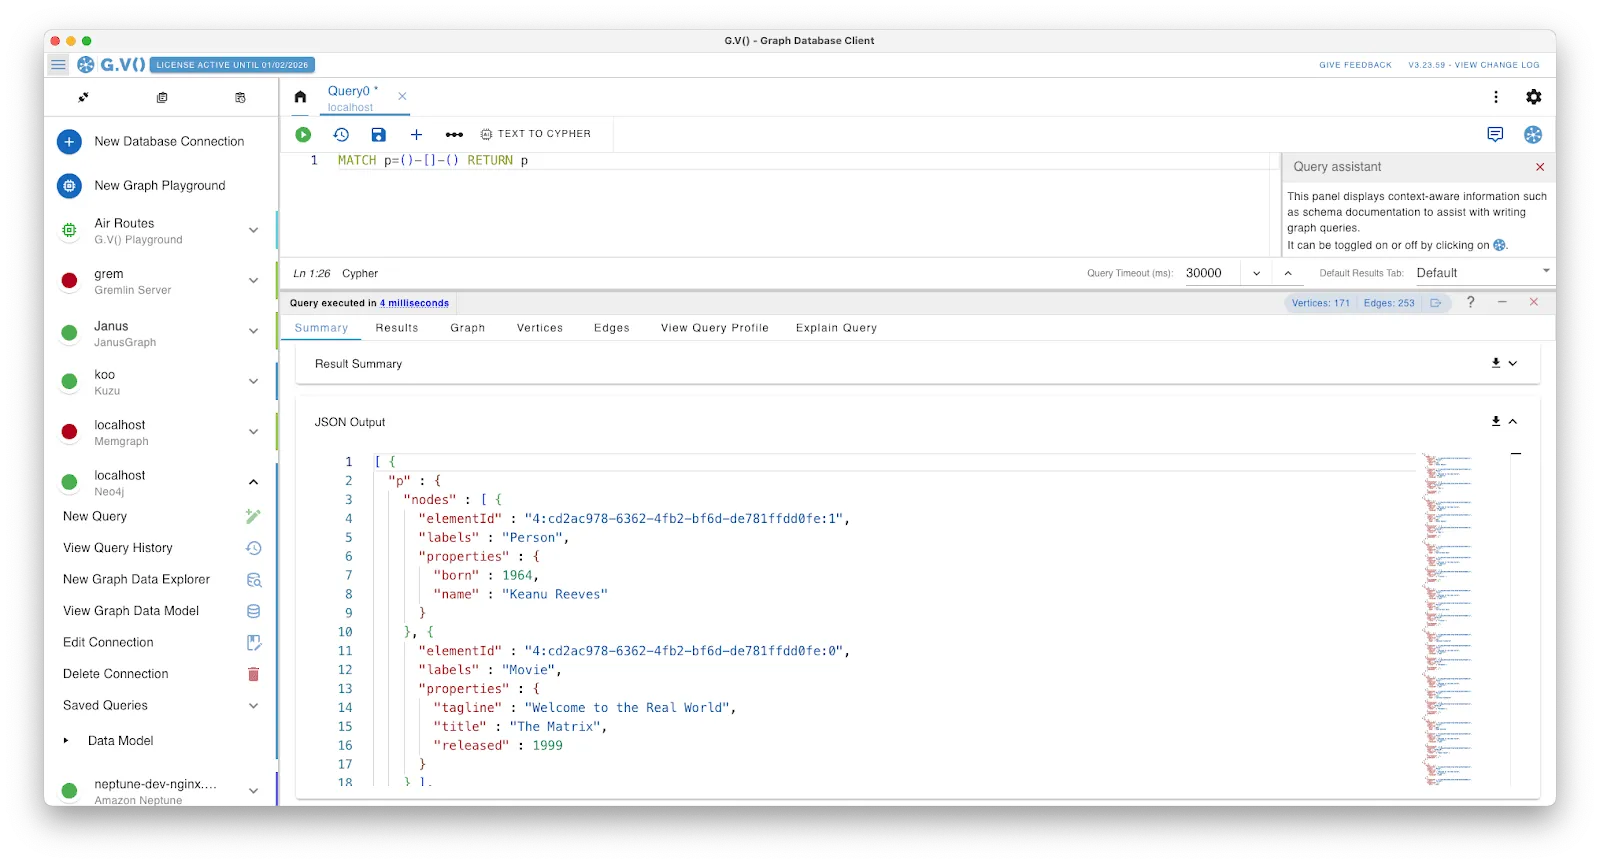Image resolution: width=1600 pixels, height=864 pixels.
Task: Add a new query with the plus icon
Action: [x=416, y=135]
